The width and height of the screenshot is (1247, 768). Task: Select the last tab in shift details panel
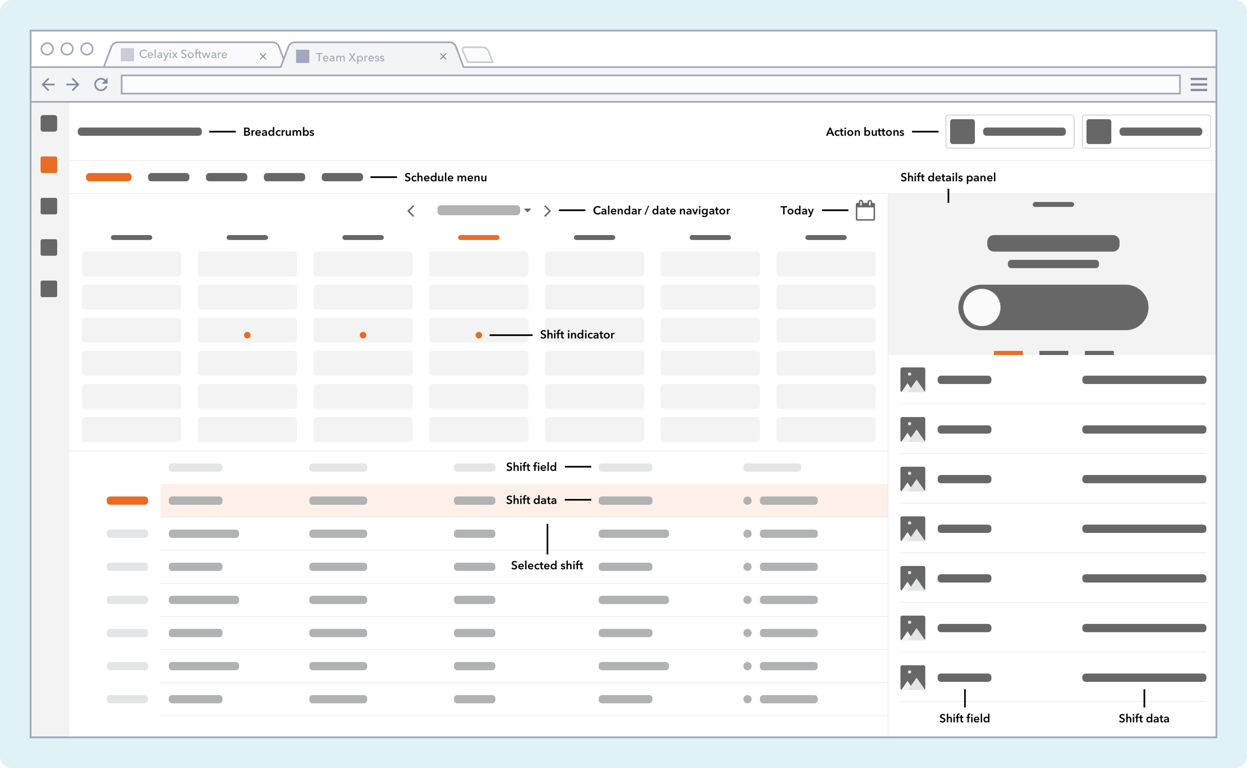point(1099,353)
